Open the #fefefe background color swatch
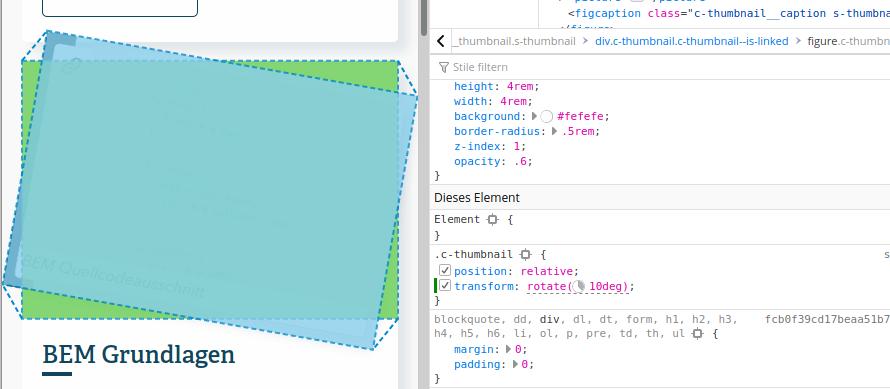 pyautogui.click(x=547, y=116)
